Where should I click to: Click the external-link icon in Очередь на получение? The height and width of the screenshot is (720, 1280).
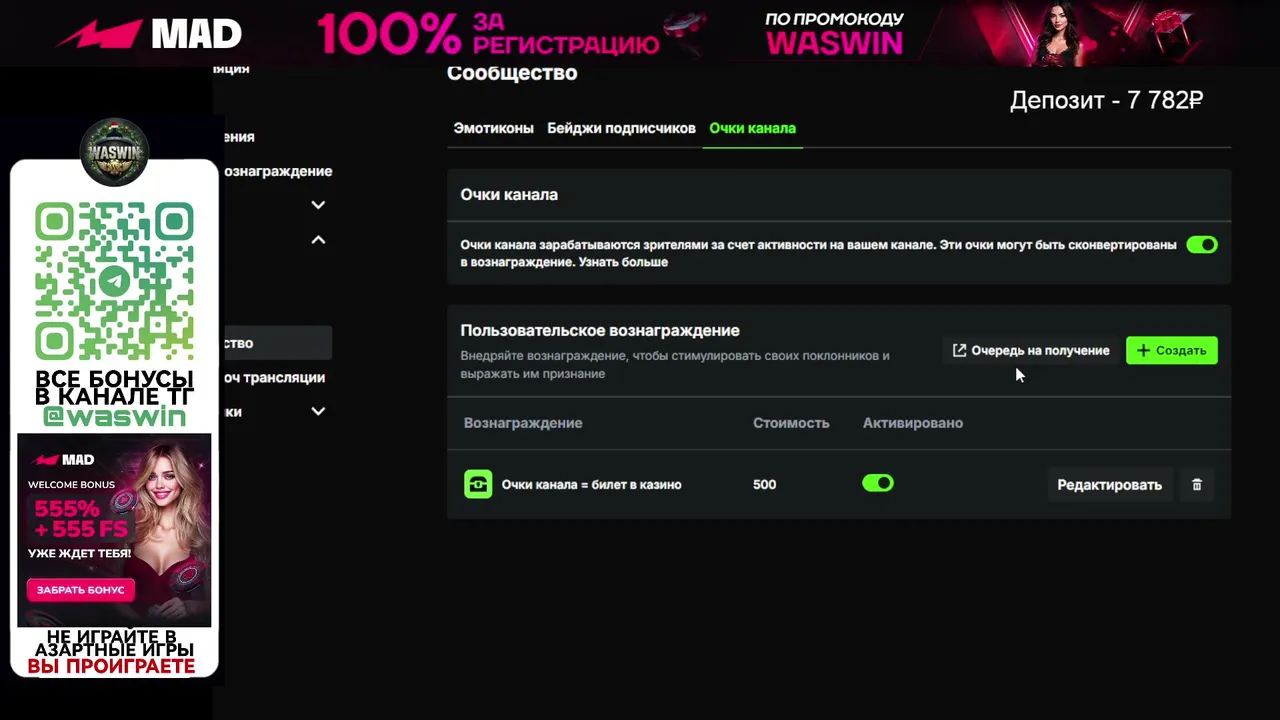pyautogui.click(x=960, y=350)
